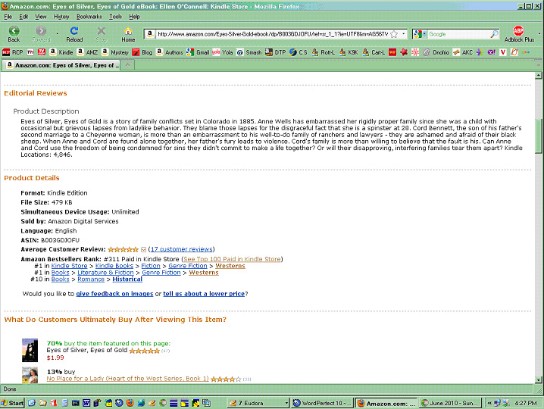Open the Authors bookmark

click(x=170, y=52)
